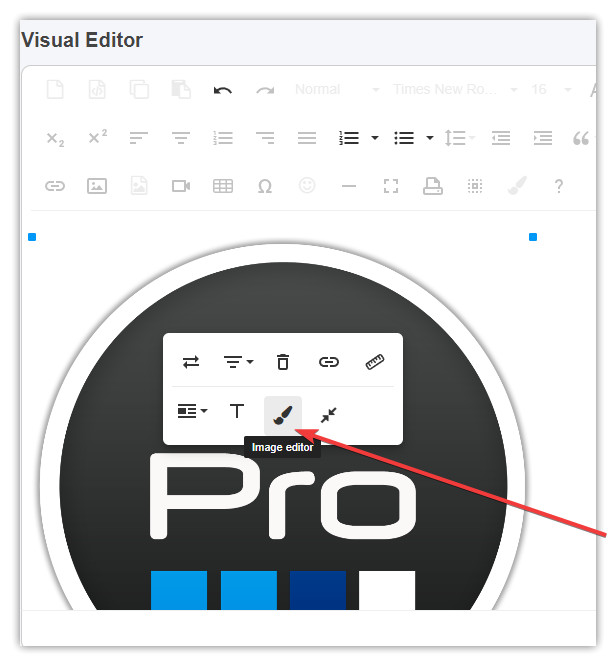The image size is (616, 666).
Task: Click the Justify alignment icon
Action: [x=307, y=138]
